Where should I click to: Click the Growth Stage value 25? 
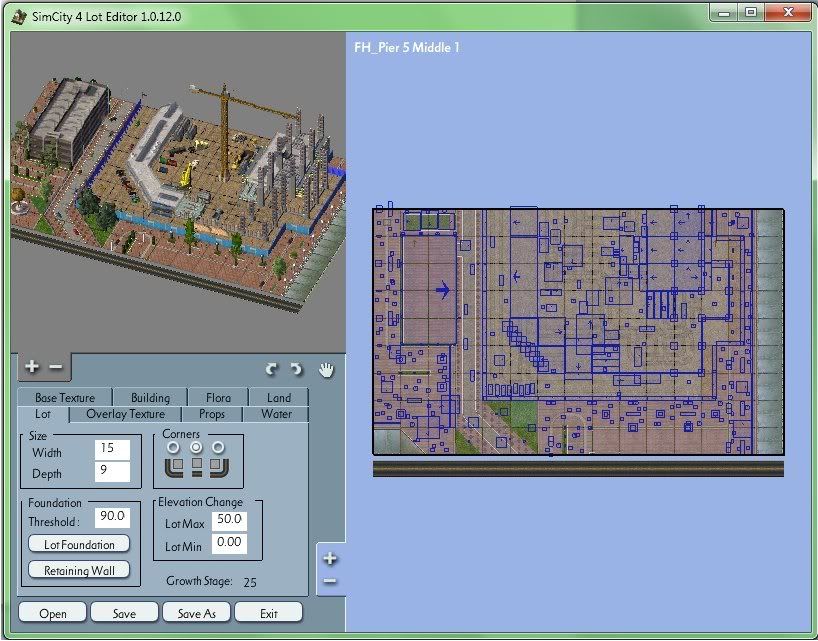pos(250,582)
